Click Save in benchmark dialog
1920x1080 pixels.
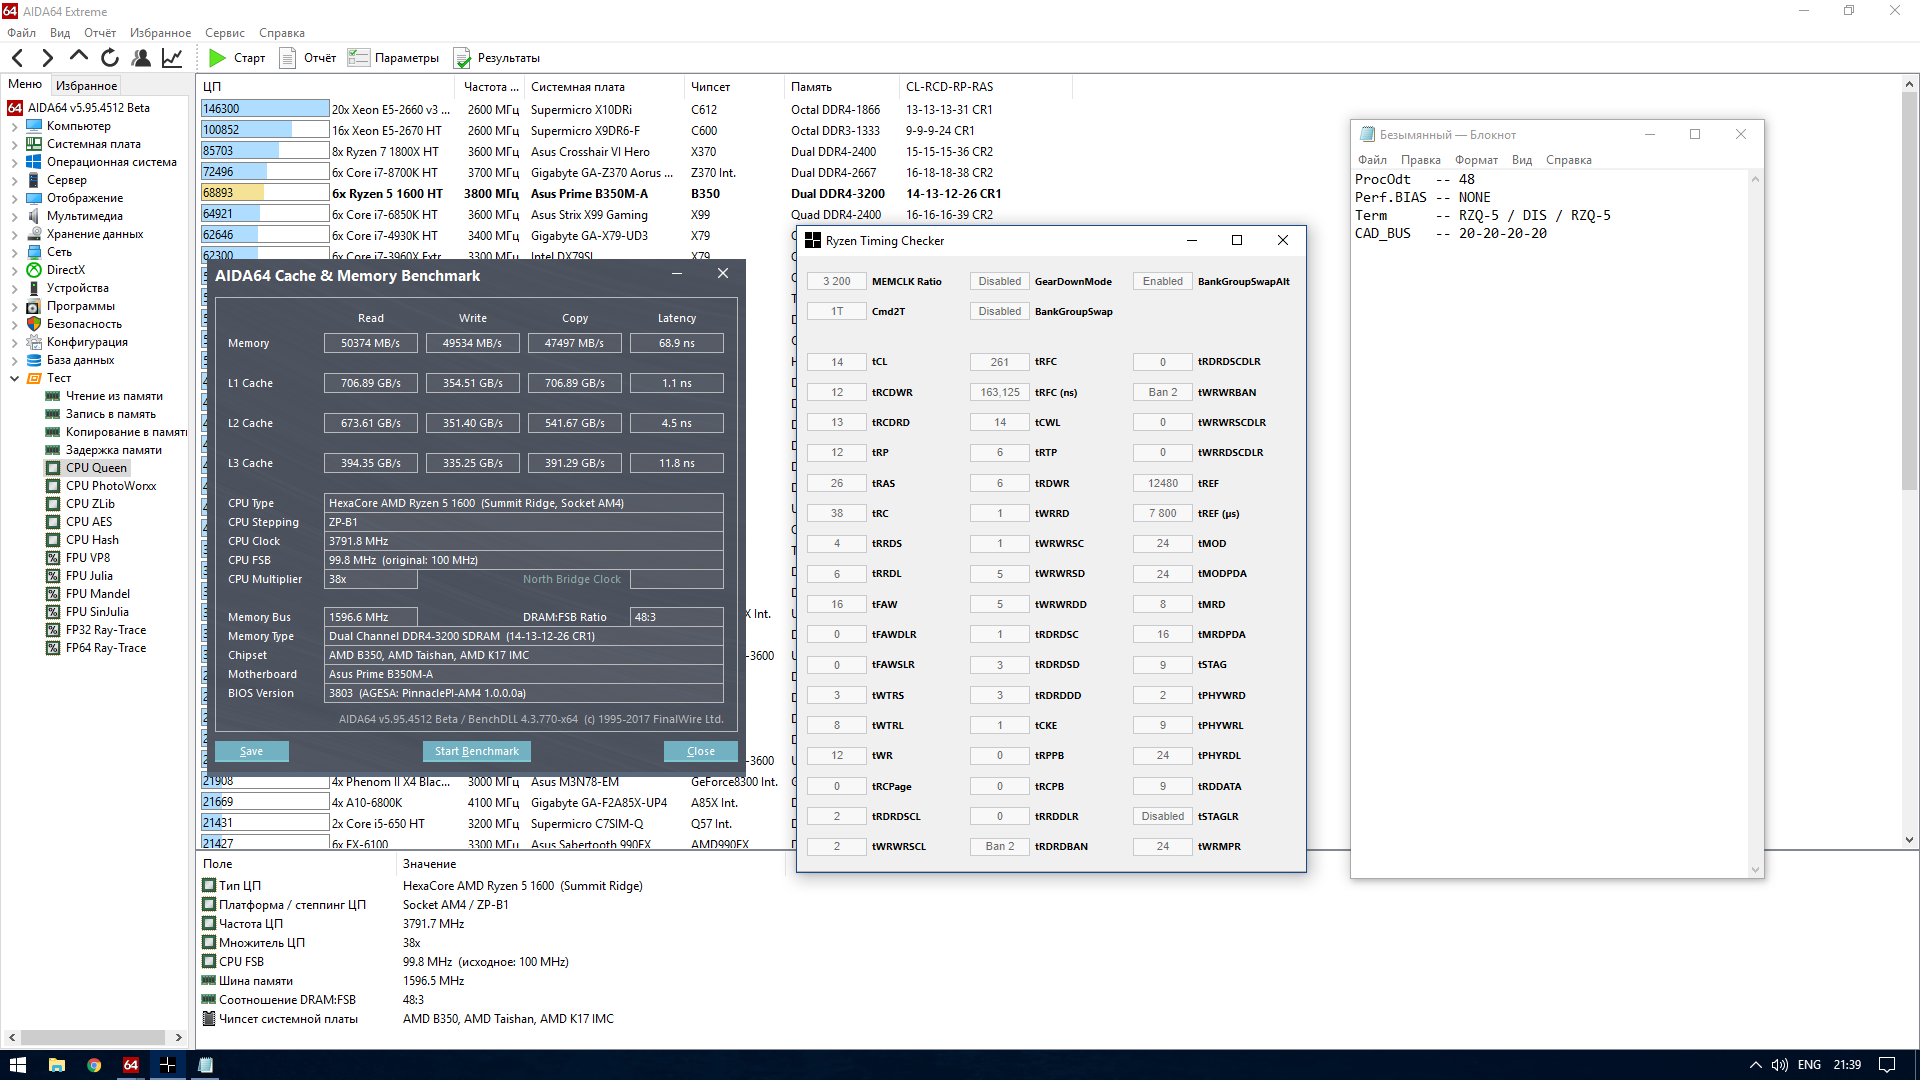coord(251,751)
